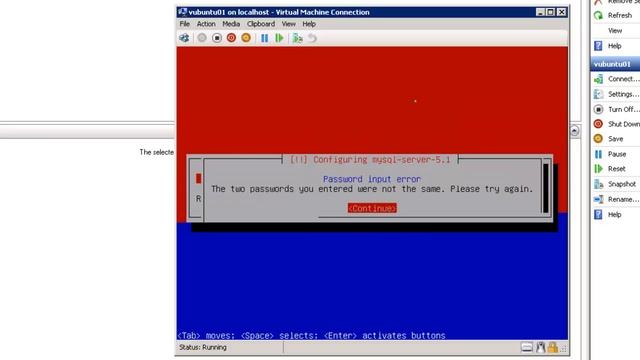Screen dimensions: 640x360
Task: Click the Refresh icon in Actions pane
Action: pos(598,16)
